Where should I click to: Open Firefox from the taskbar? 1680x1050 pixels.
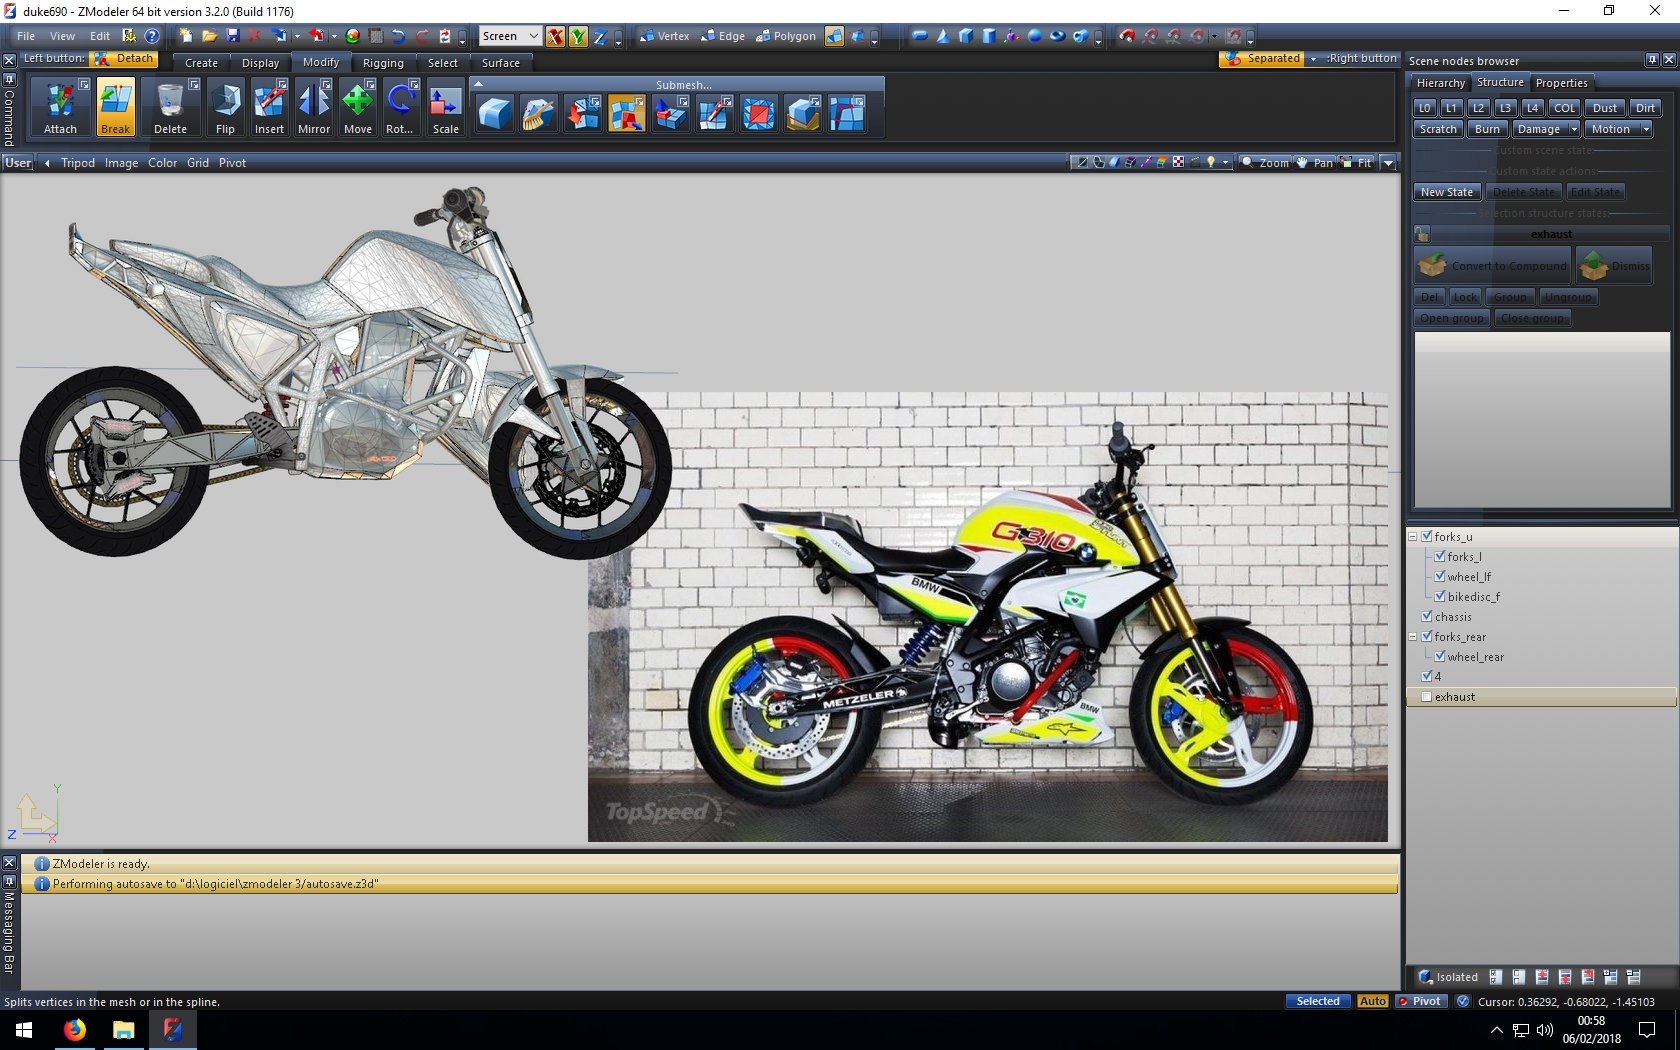[75, 1029]
